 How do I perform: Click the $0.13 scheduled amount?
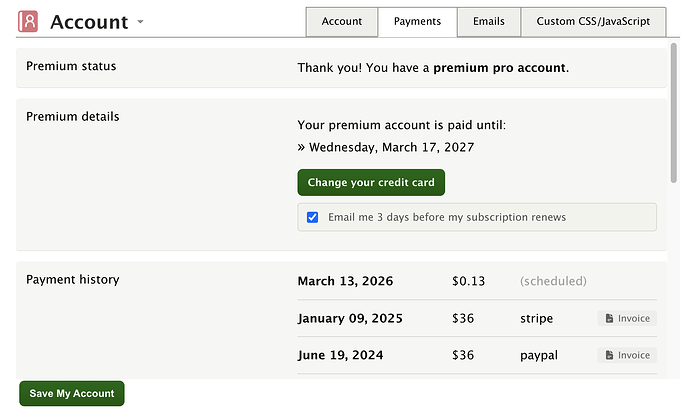[x=468, y=281]
